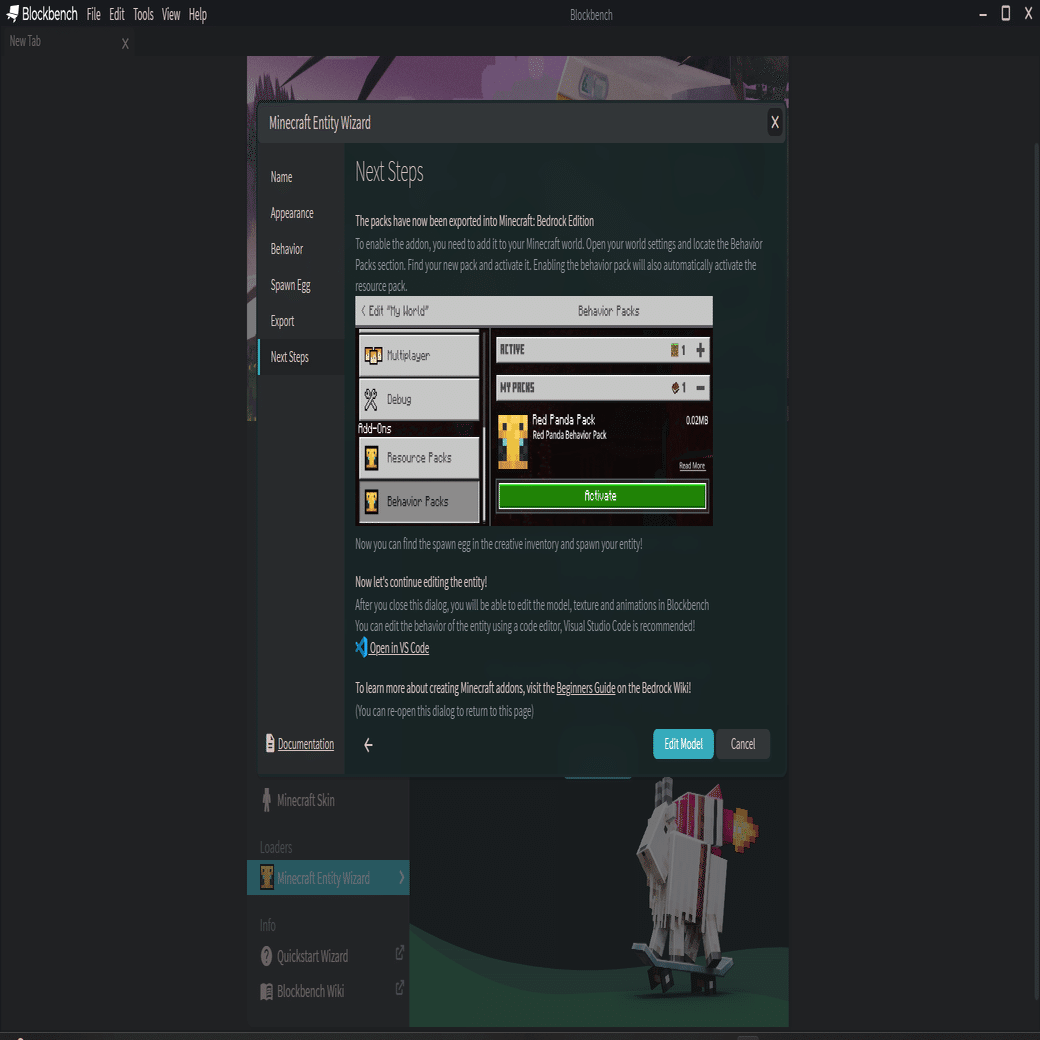
Task: Click the back arrow icon
Action: [368, 745]
